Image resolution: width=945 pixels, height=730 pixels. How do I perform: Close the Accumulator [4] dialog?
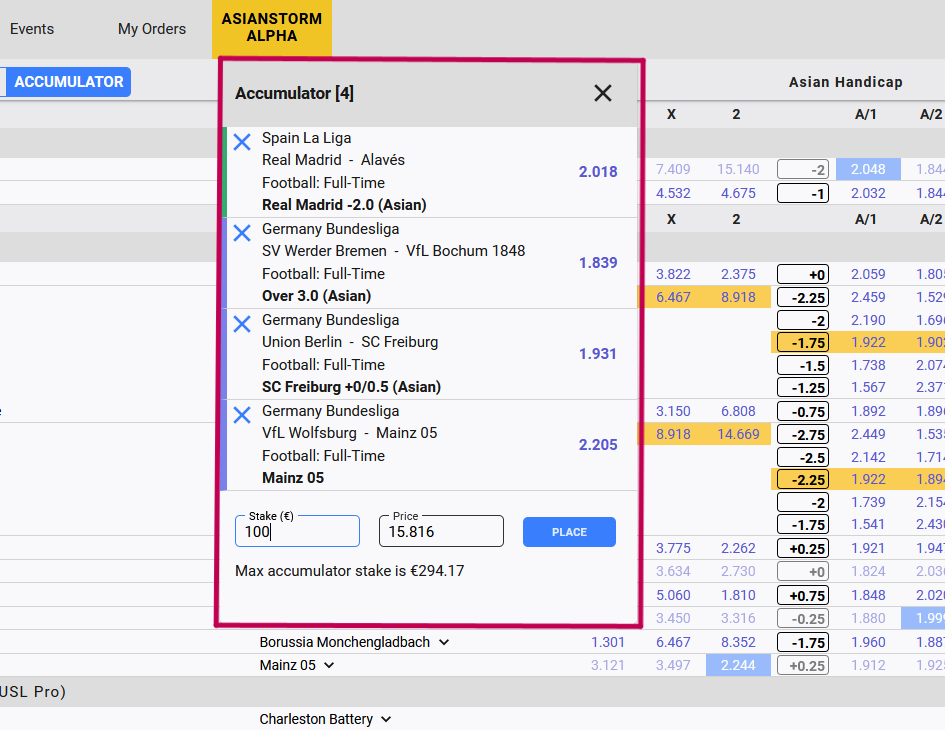click(603, 93)
